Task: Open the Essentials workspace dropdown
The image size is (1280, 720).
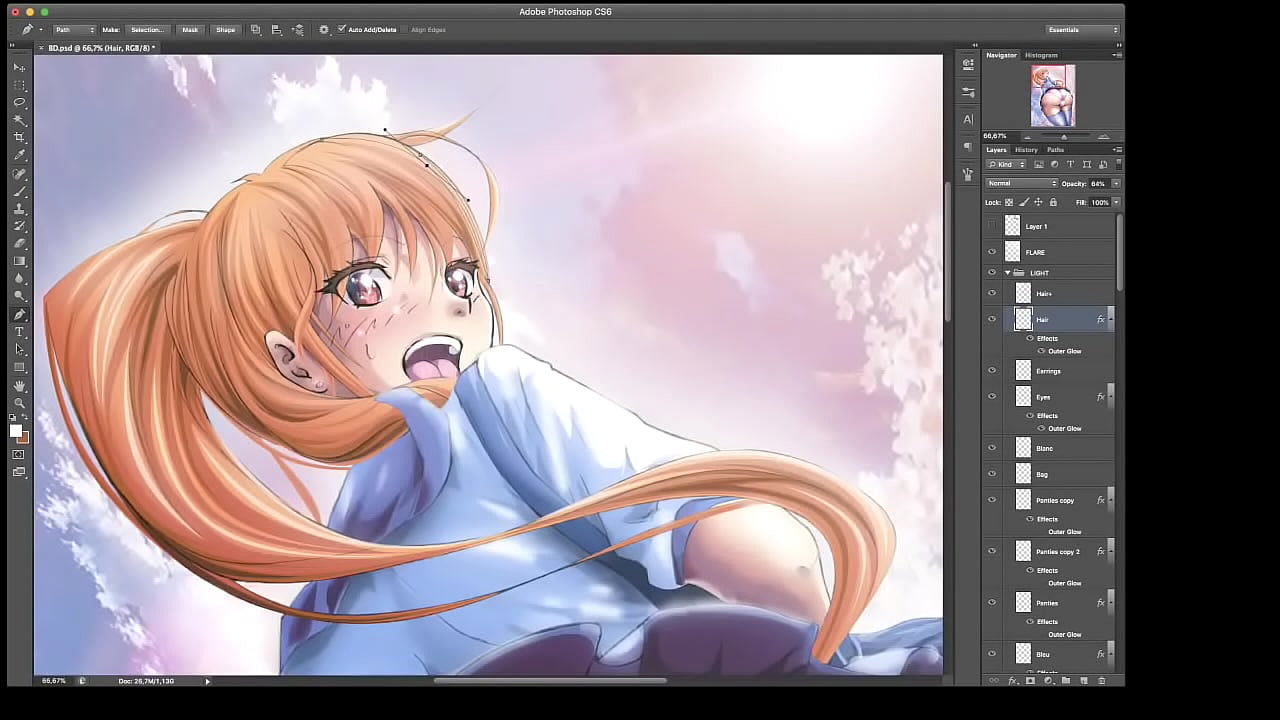Action: pos(1082,30)
